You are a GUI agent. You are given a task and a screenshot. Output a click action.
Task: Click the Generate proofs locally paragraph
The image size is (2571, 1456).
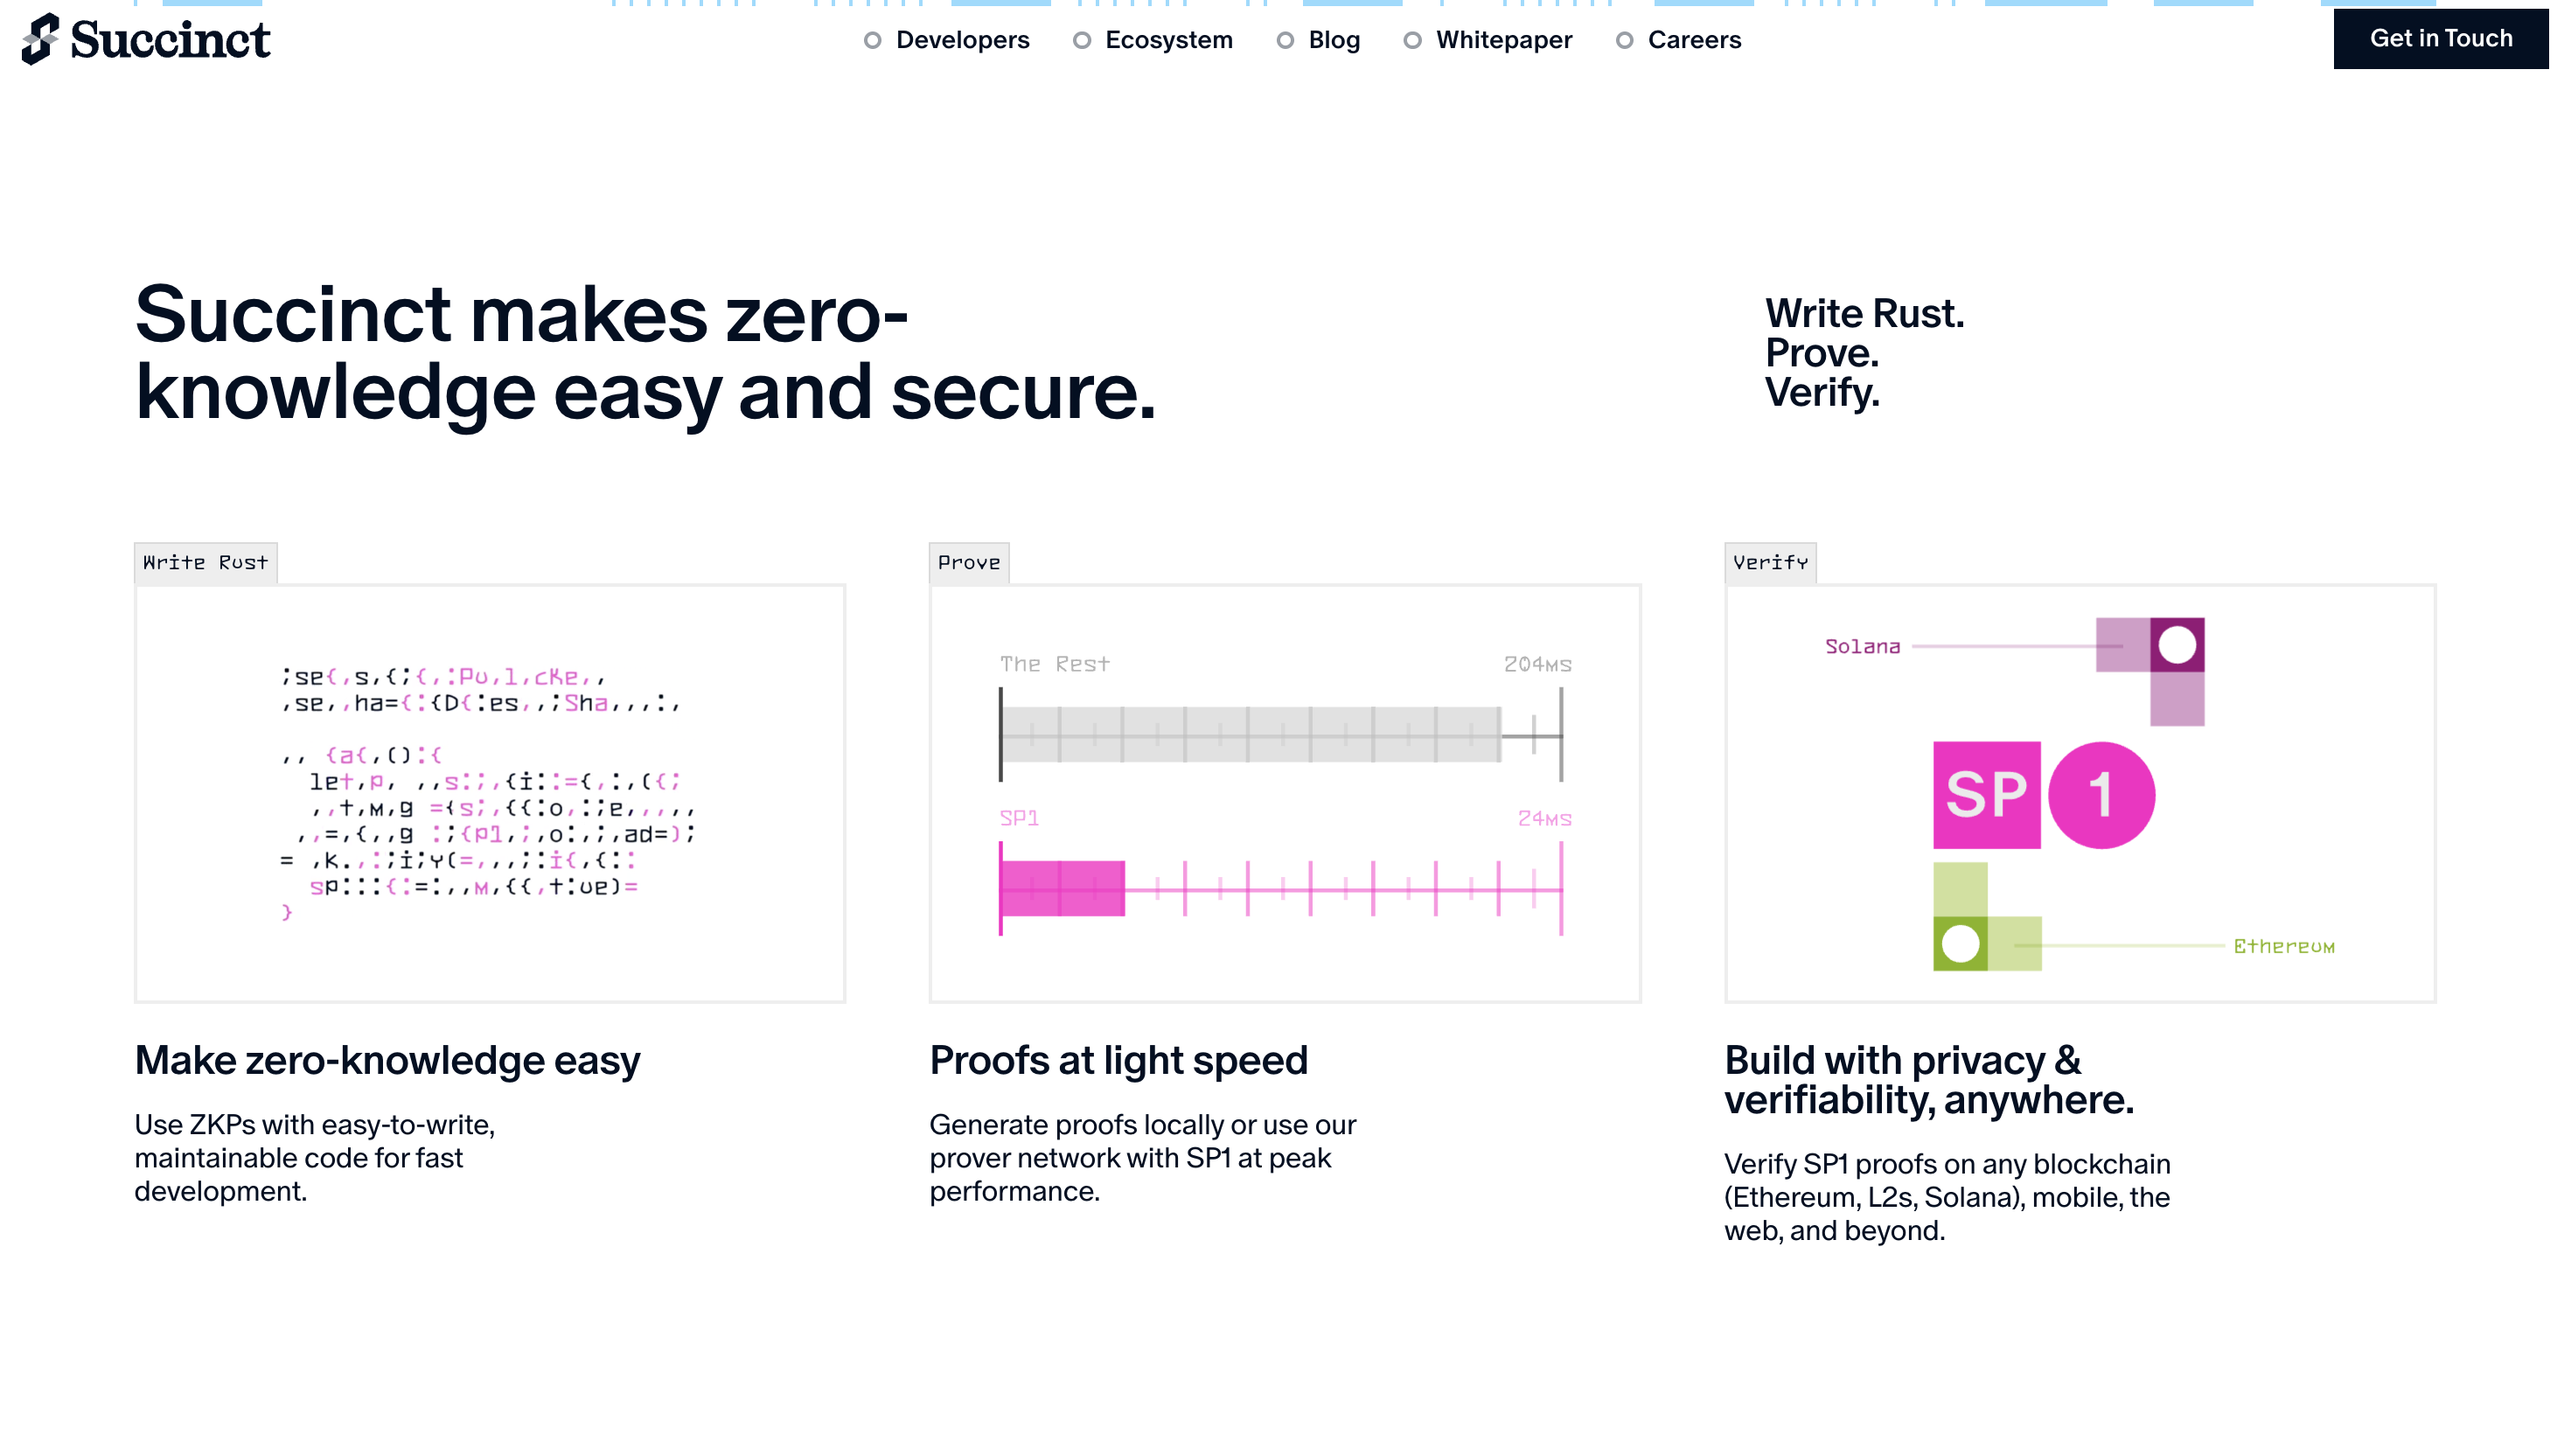1142,1158
